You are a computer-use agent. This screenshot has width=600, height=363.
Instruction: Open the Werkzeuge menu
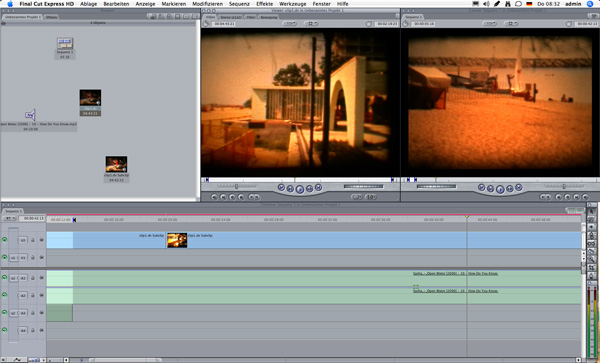pyautogui.click(x=293, y=4)
